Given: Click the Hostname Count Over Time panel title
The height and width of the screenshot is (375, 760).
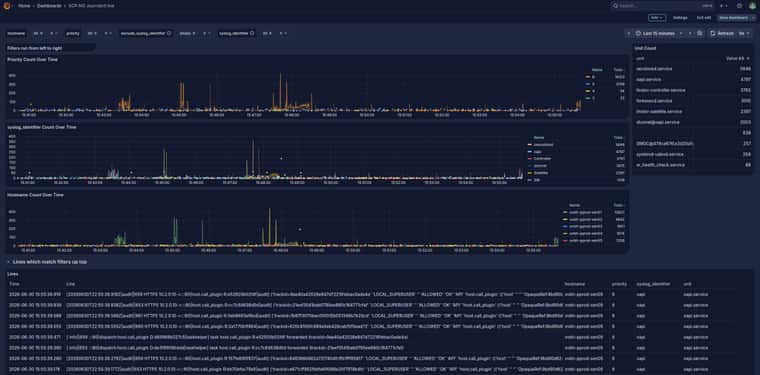Looking at the screenshot, I should [35, 195].
